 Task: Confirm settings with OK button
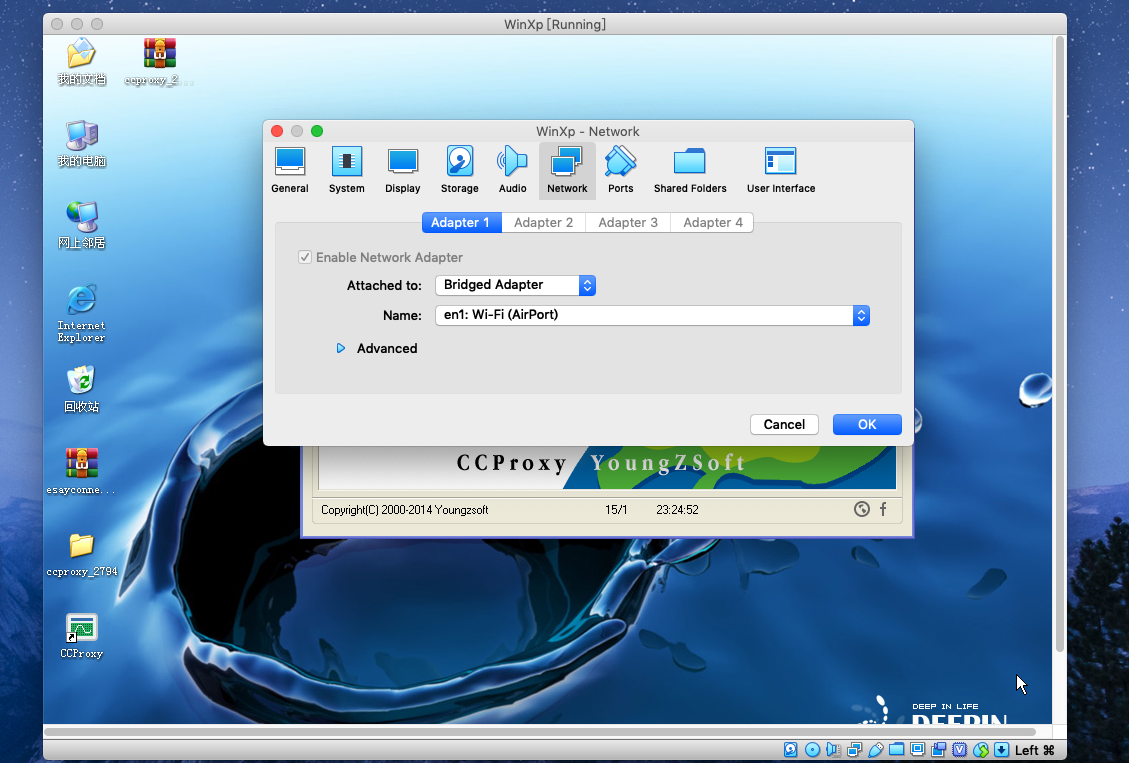coord(867,424)
